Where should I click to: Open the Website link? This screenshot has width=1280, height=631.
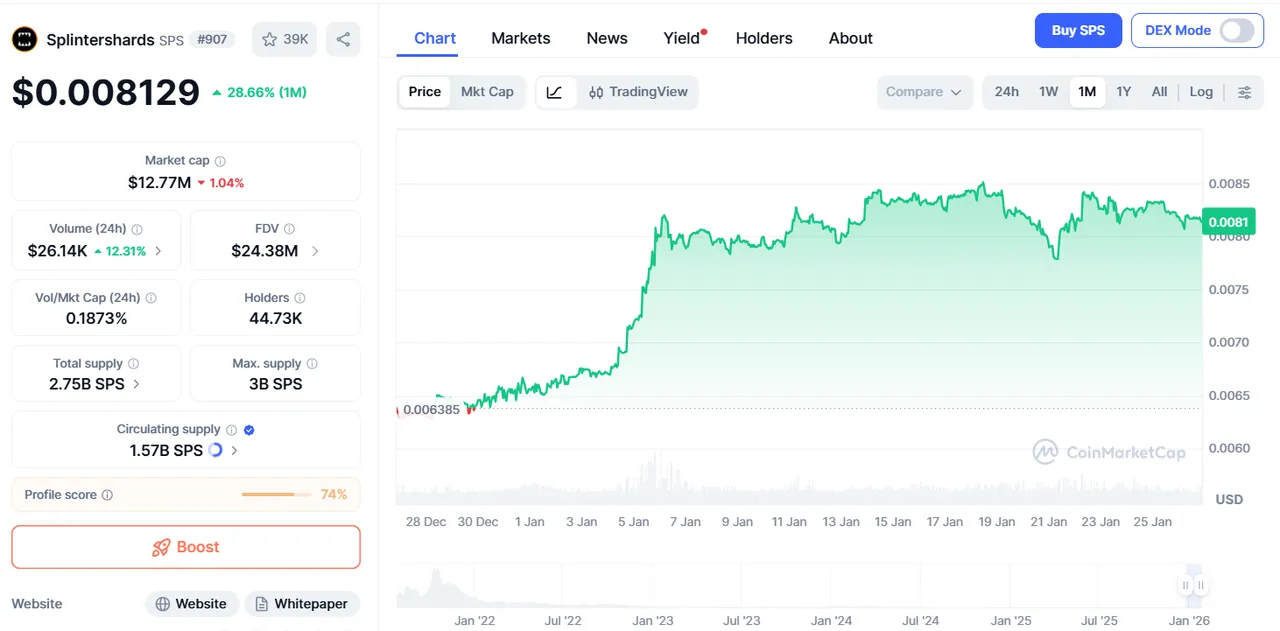[193, 604]
